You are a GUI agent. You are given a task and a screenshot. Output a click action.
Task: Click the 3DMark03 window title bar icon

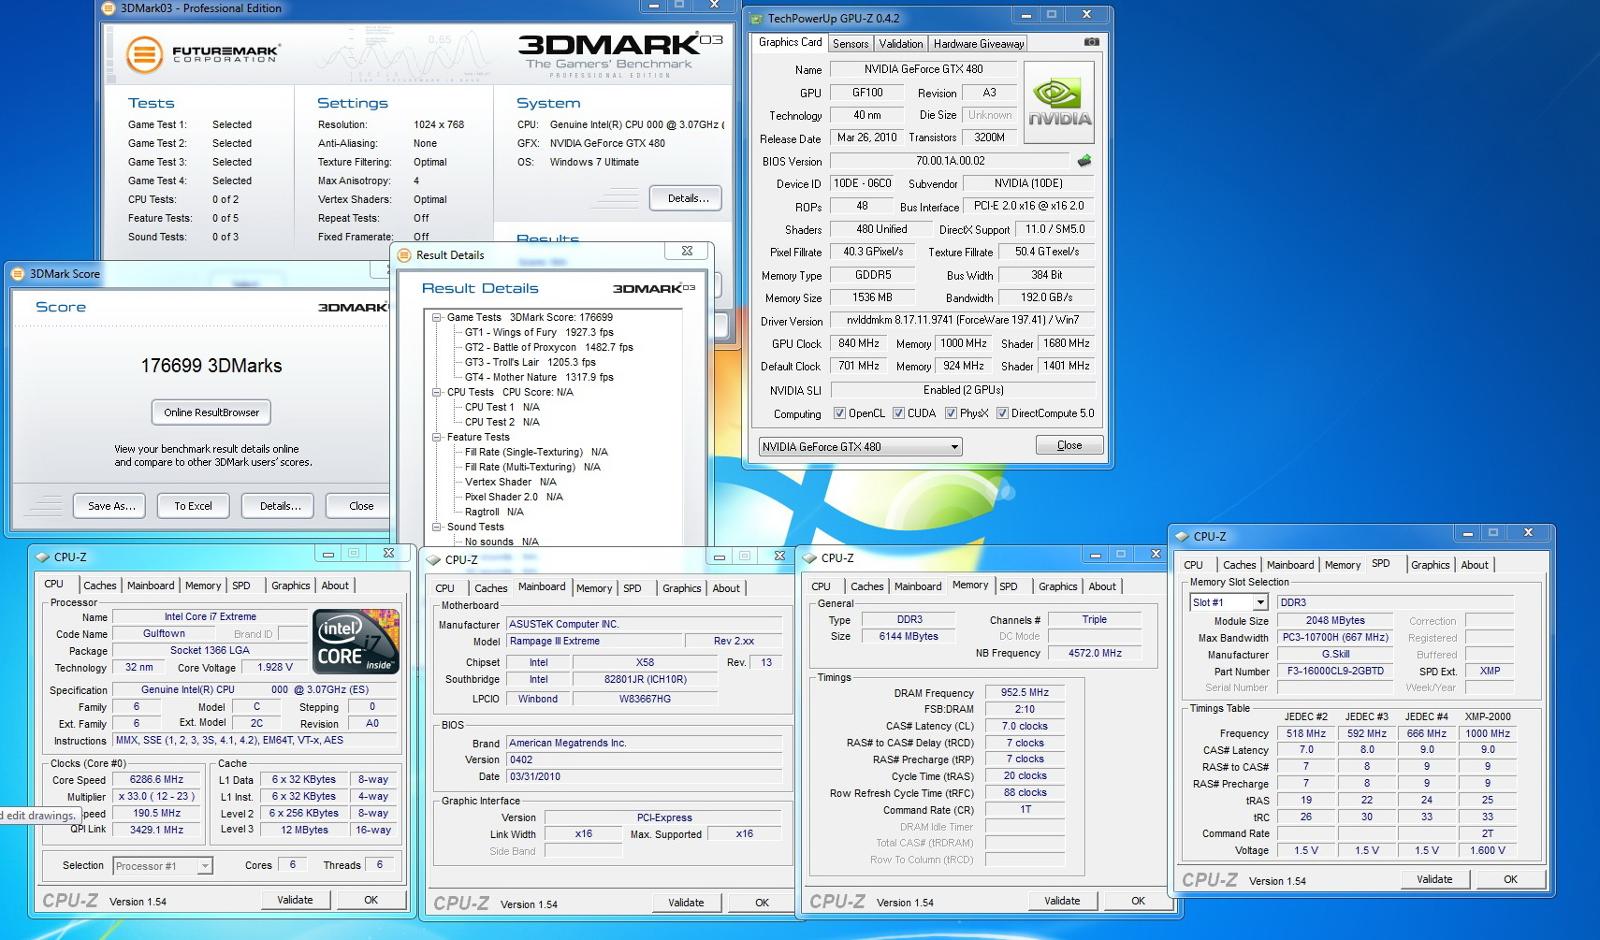click(109, 8)
